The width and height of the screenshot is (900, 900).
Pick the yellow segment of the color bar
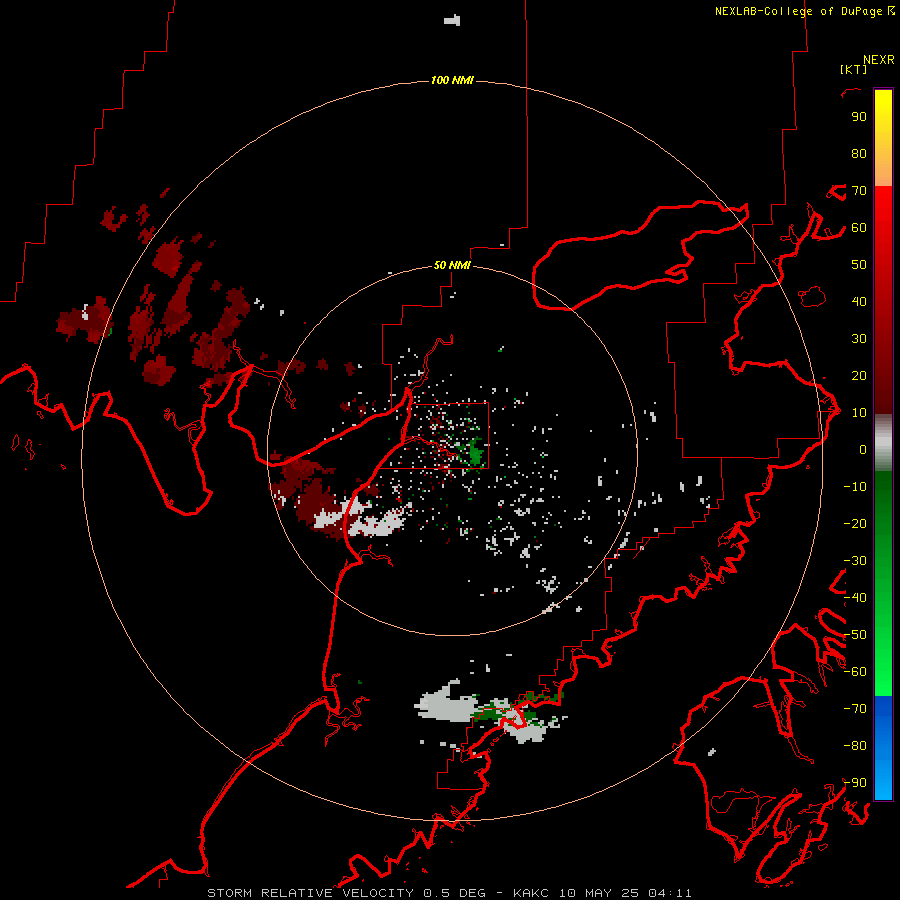[883, 109]
